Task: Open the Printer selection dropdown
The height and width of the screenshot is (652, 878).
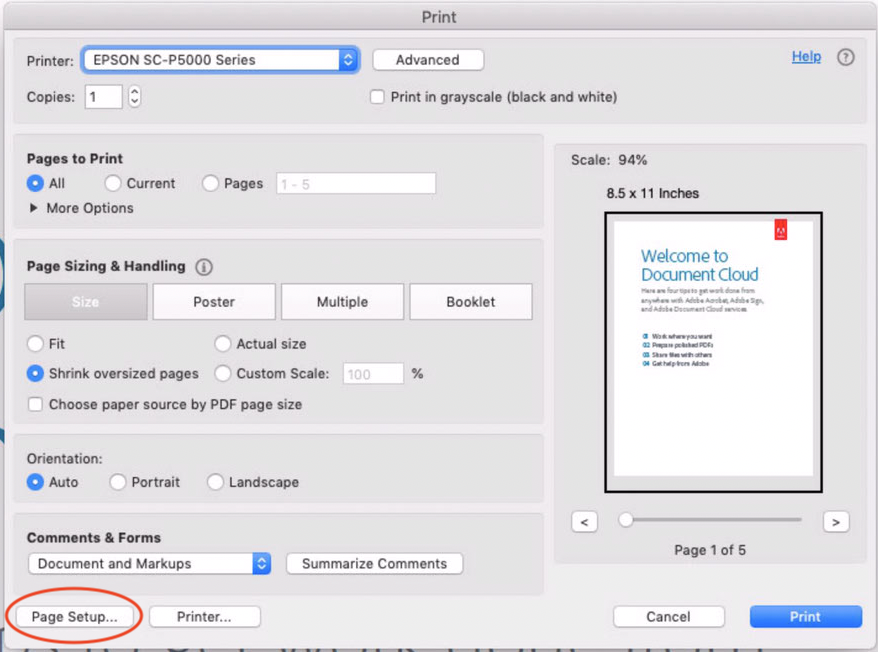Action: [220, 60]
